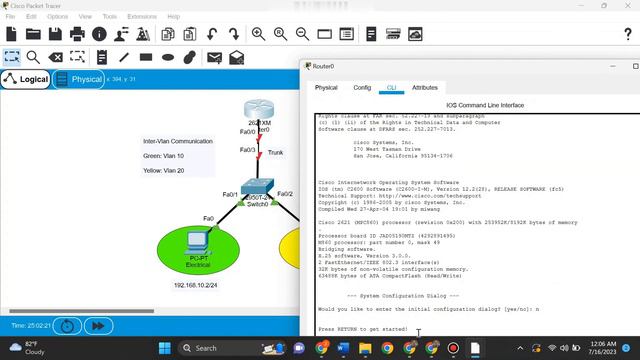The image size is (640, 360).
Task: Redo with the Redo arrow icon
Action: [234, 34]
